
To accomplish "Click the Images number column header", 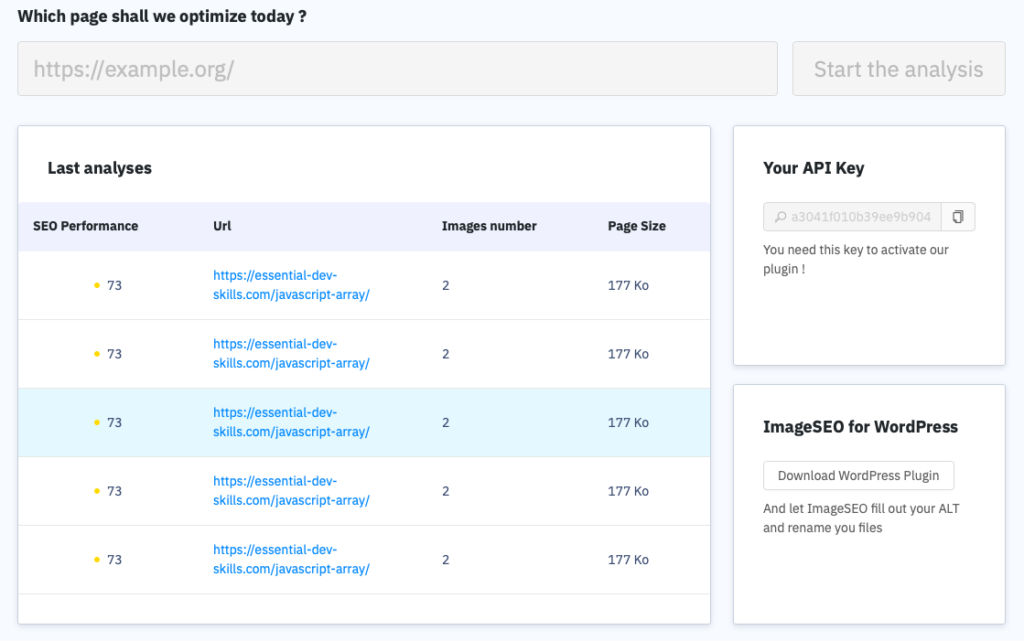I will (489, 226).
